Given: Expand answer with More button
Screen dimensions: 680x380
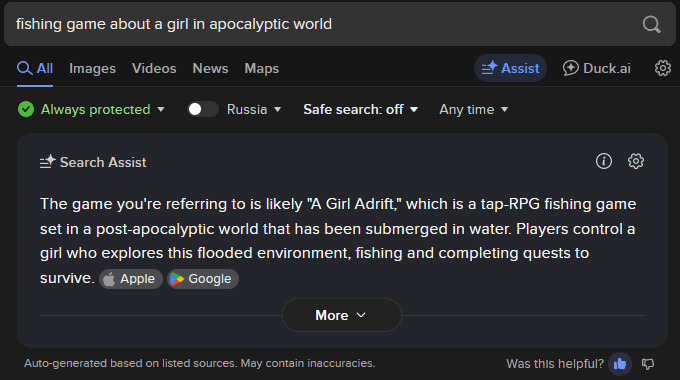Looking at the screenshot, I should click(342, 315).
